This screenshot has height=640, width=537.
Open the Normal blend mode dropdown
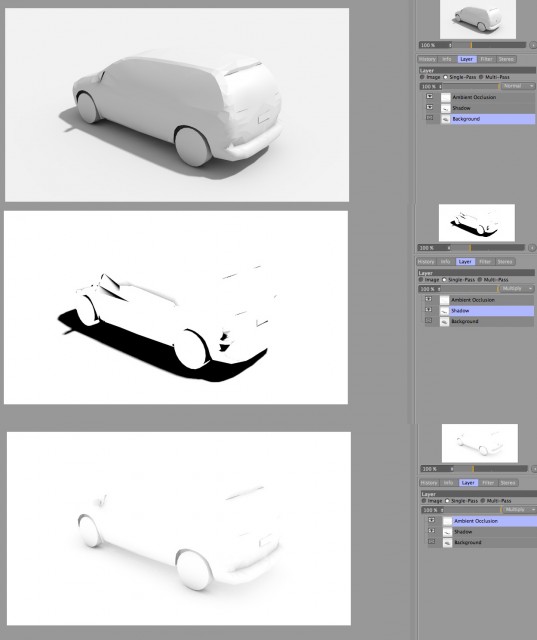pos(517,86)
